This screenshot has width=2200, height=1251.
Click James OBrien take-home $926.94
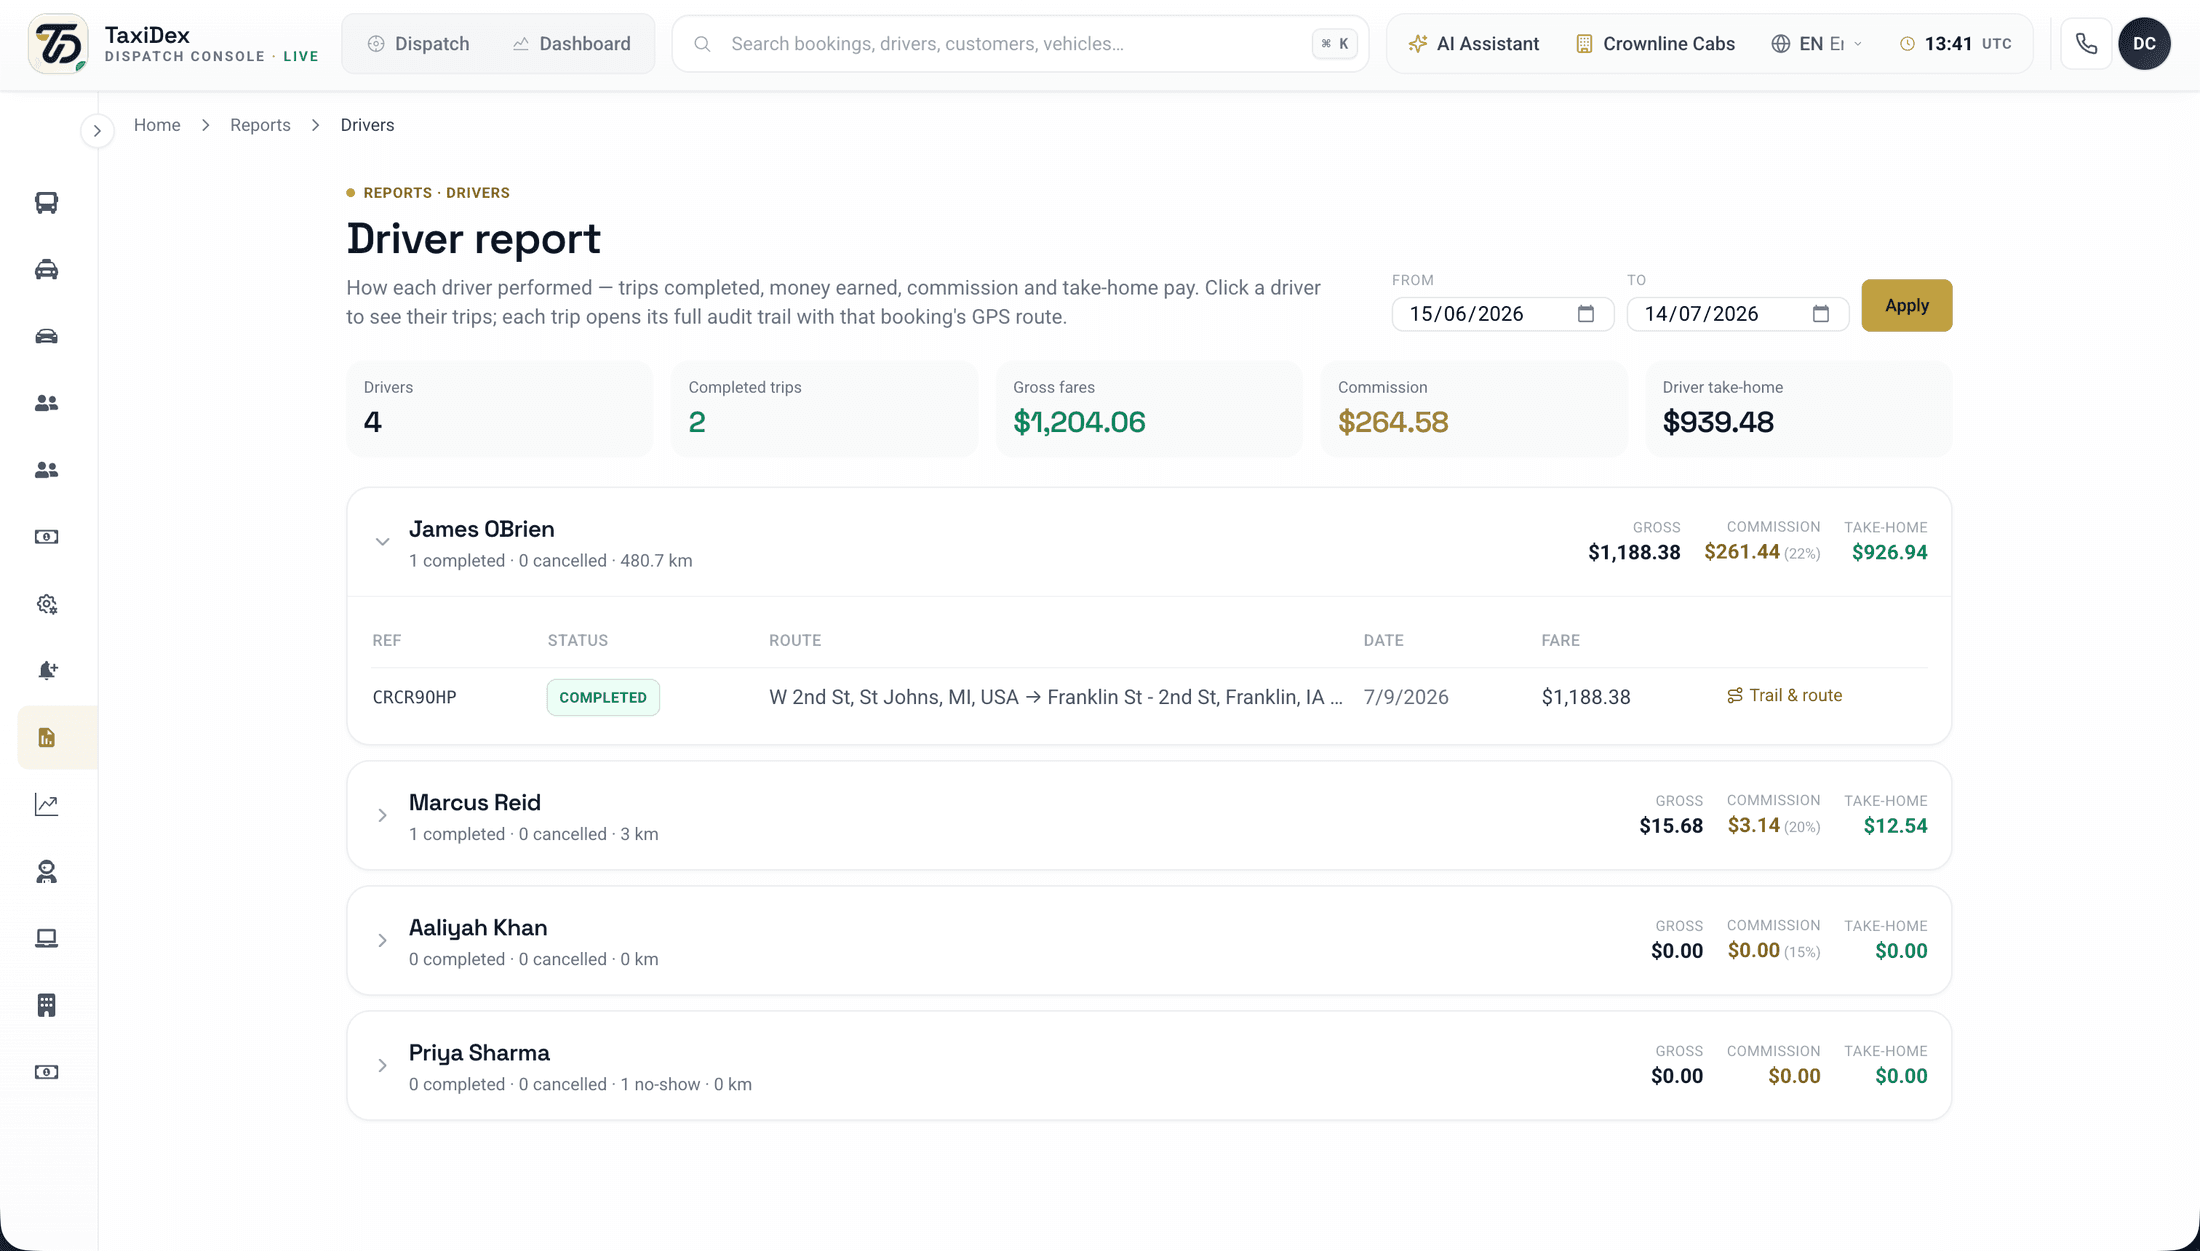1889,552
